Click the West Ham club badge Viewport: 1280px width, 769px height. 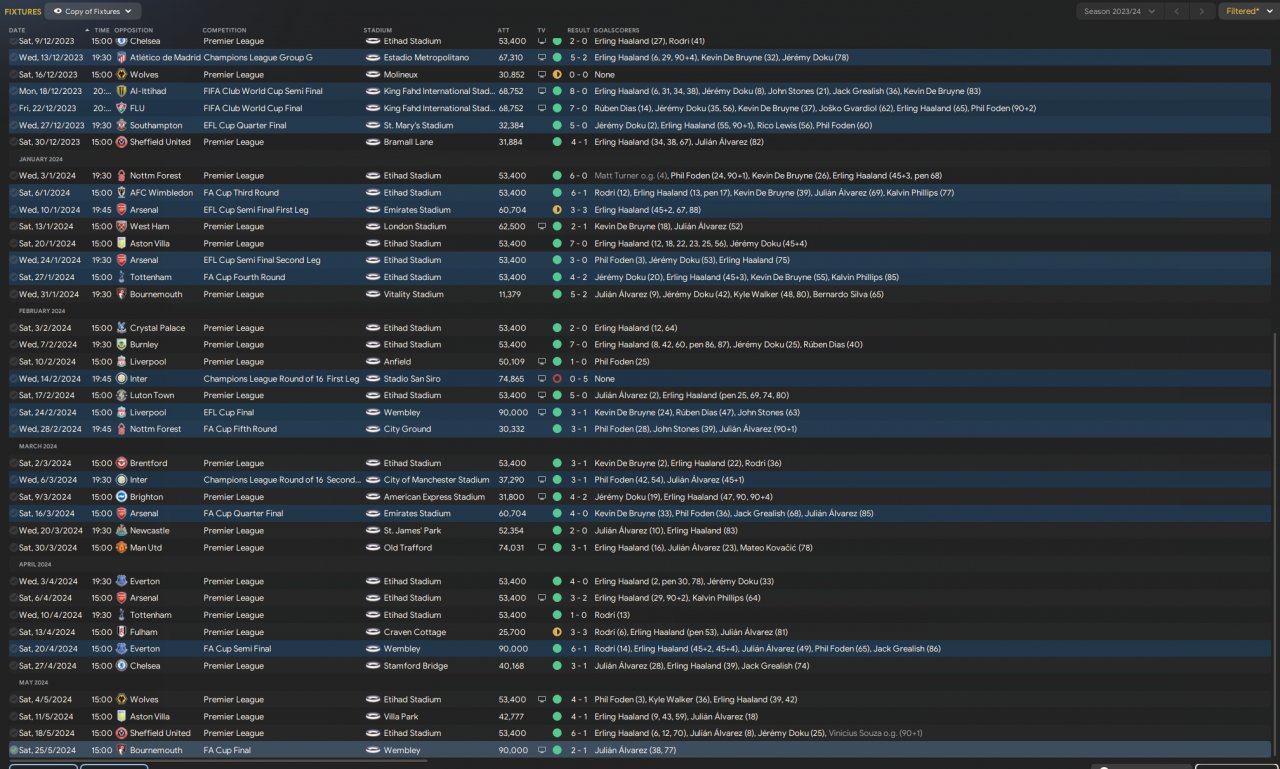(x=121, y=227)
